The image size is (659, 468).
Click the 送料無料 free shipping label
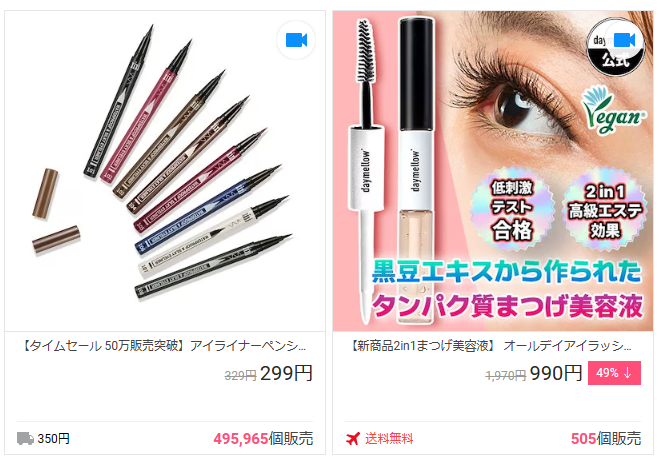point(389,439)
